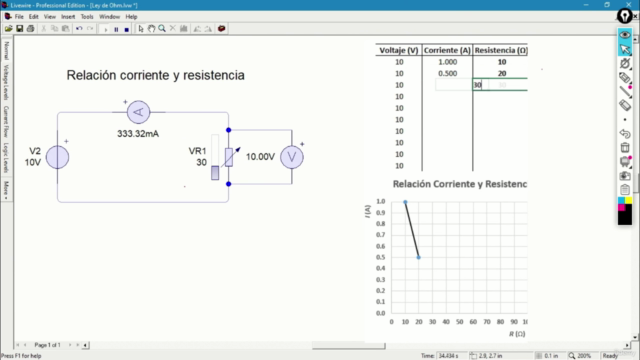Open the Window menu
Viewport: 640px width, 360px height.
[x=109, y=17]
